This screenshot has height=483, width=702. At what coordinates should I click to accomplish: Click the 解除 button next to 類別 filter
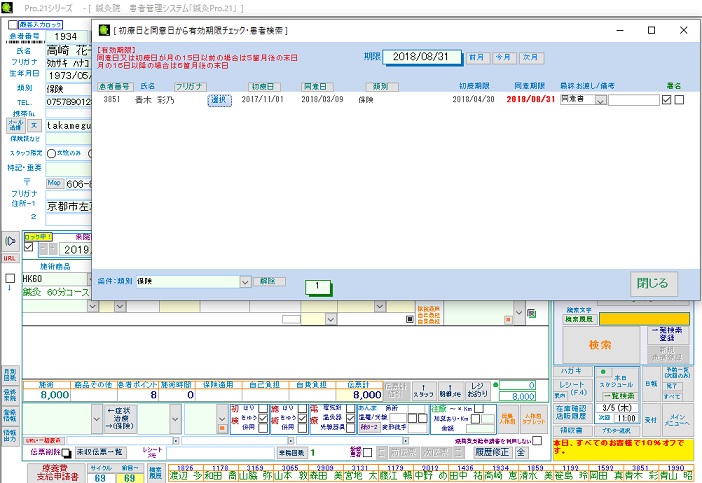point(269,282)
